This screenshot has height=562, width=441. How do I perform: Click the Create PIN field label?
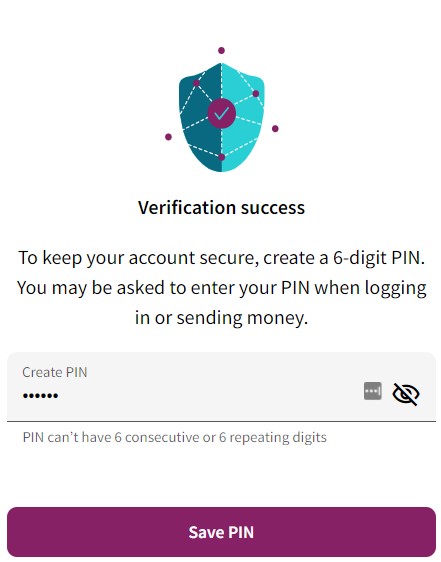click(54, 372)
